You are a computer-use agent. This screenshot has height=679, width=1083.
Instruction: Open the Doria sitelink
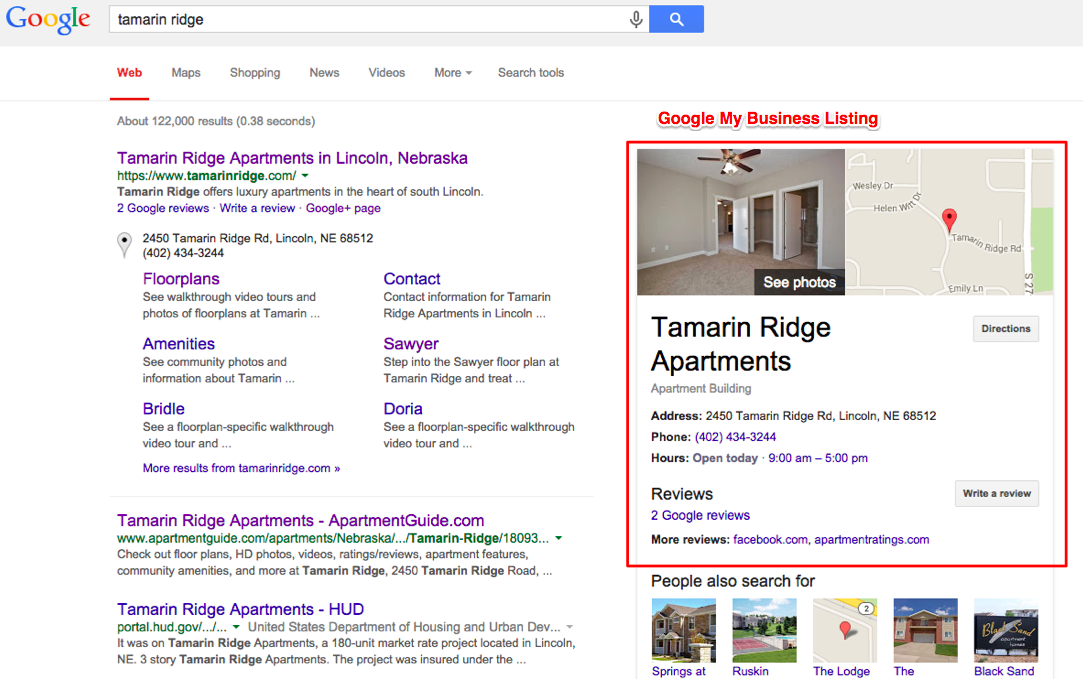coord(403,409)
